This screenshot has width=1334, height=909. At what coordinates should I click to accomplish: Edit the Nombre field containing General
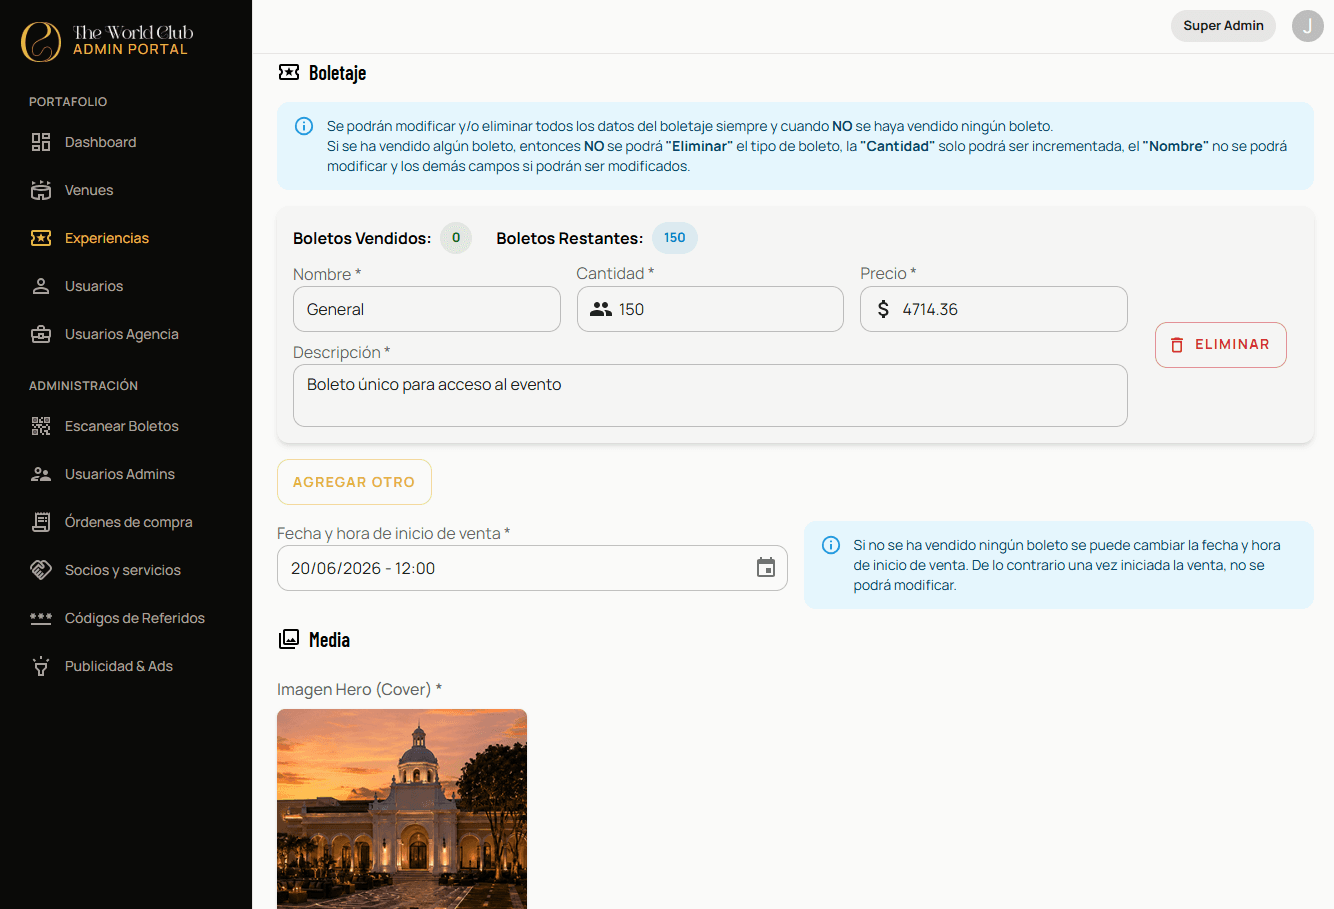(427, 309)
